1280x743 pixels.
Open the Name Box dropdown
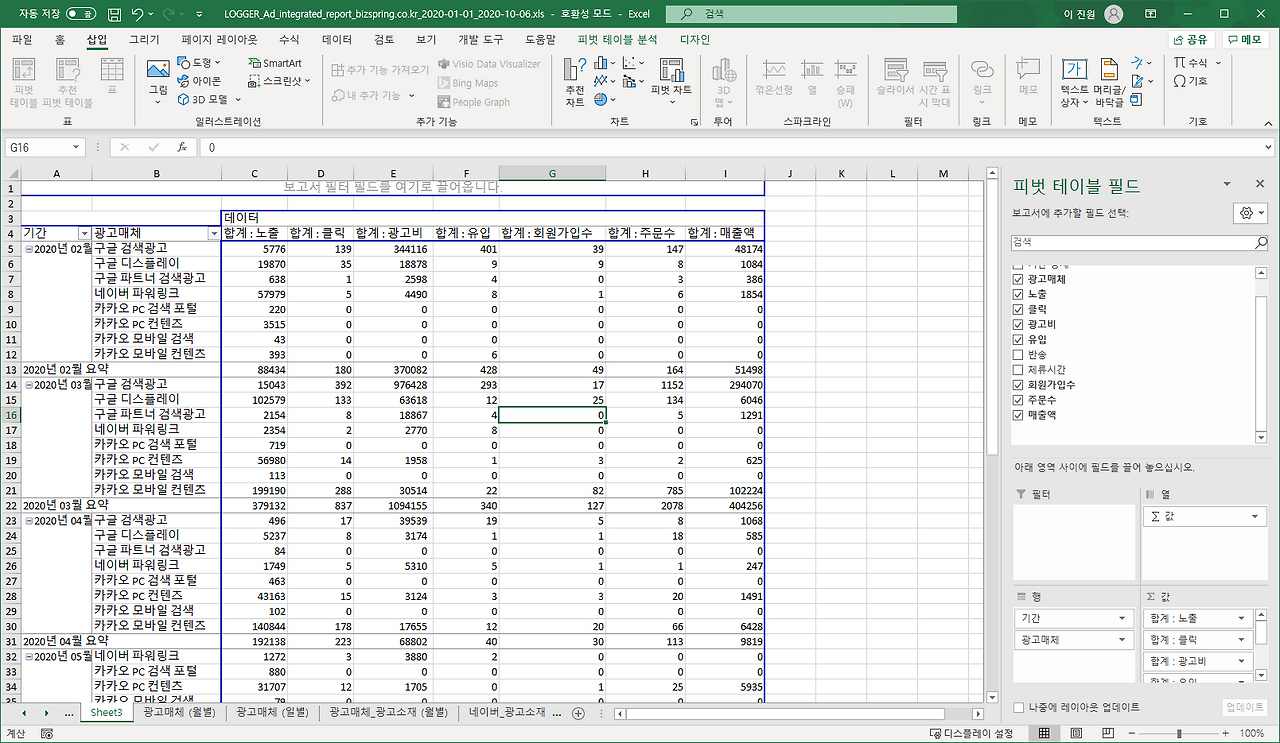[x=76, y=147]
